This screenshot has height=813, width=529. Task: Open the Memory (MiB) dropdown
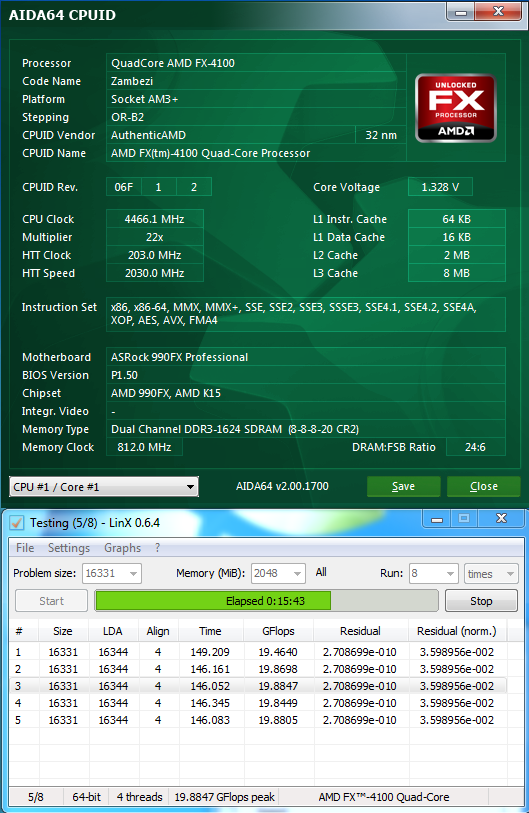(x=279, y=573)
